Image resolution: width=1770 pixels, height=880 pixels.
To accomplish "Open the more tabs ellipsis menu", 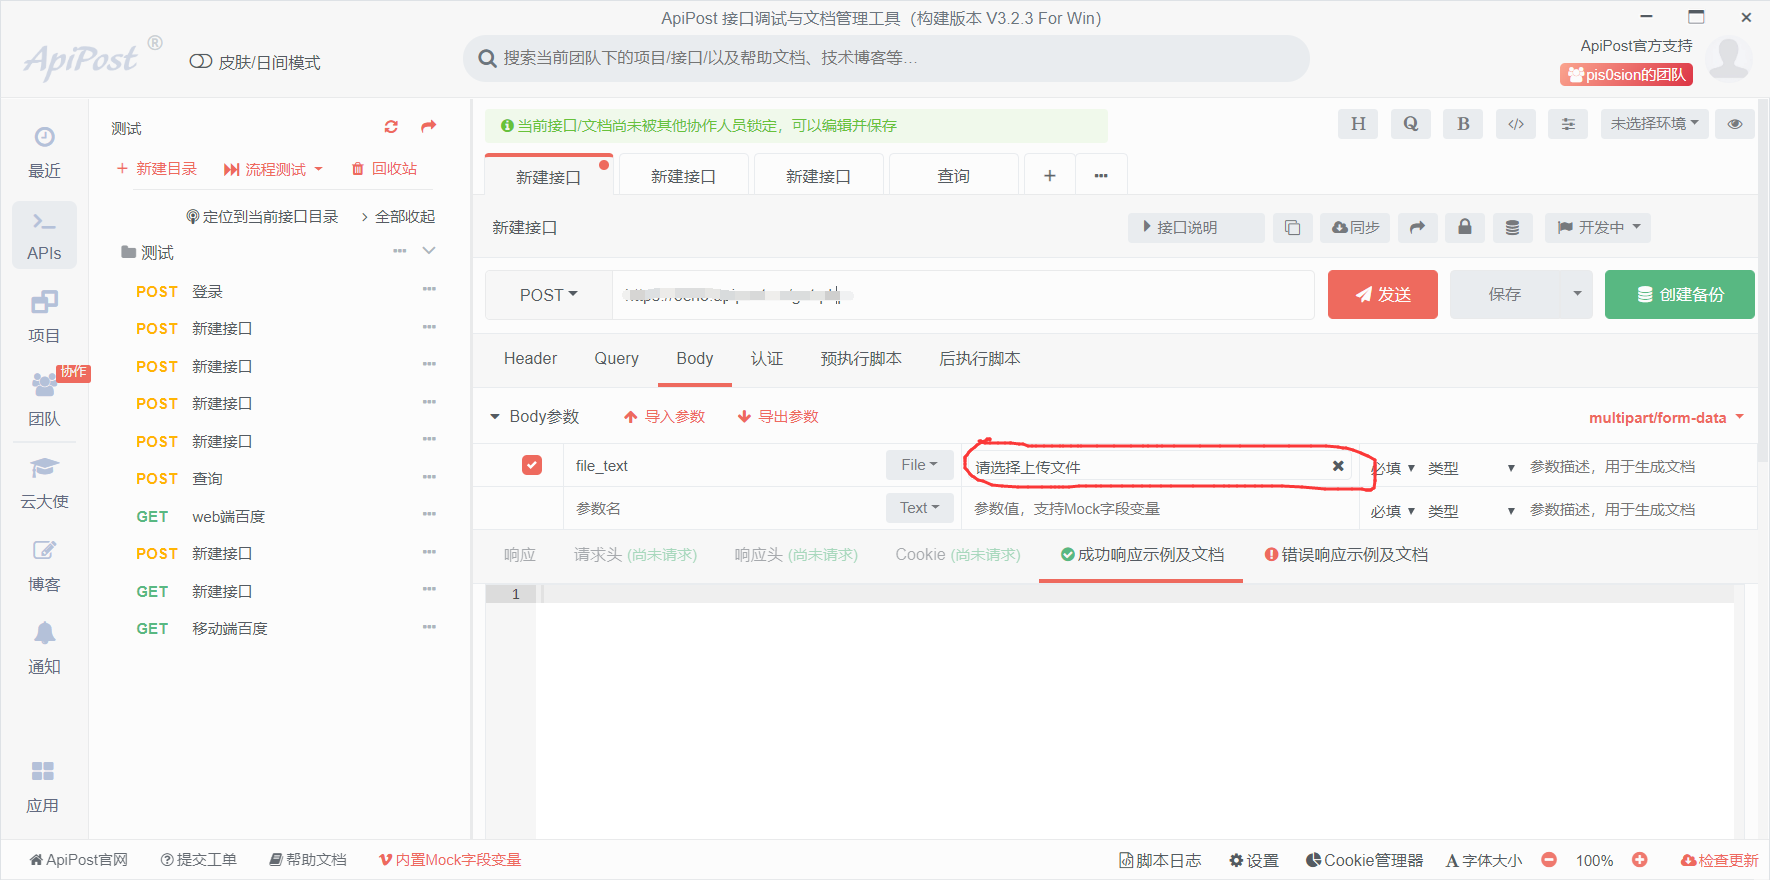I will [x=1101, y=176].
